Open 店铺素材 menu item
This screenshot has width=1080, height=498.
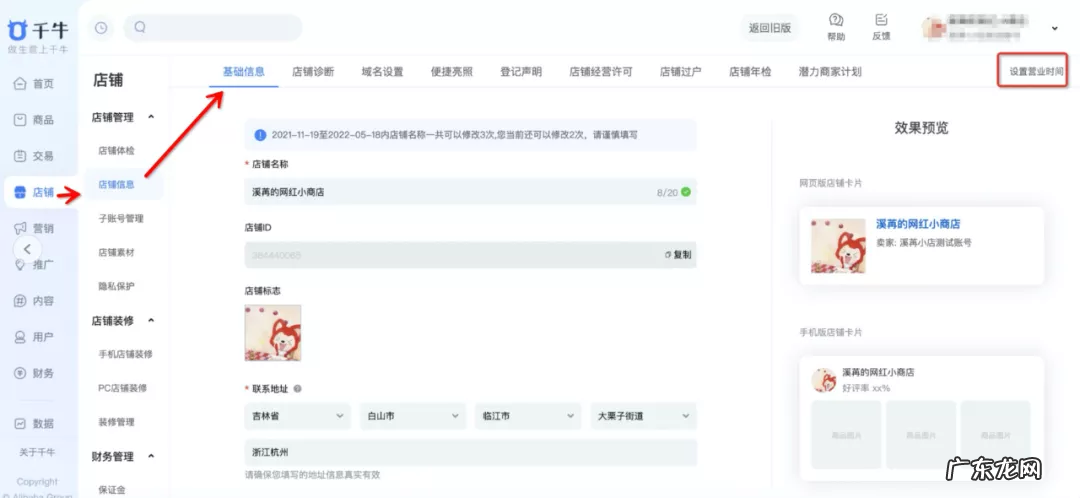(x=116, y=252)
